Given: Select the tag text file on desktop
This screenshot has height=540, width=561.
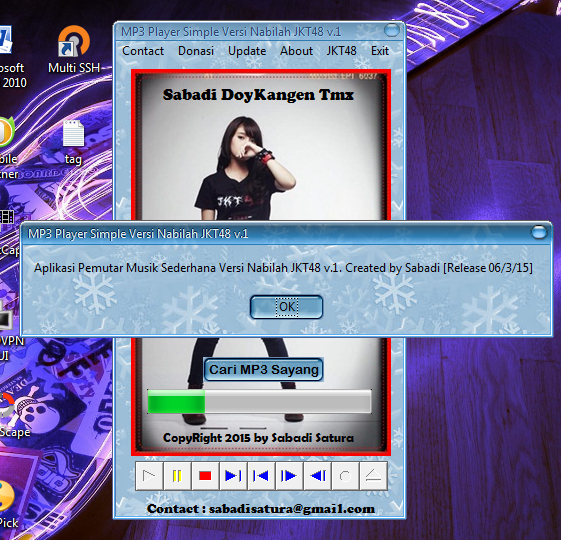Looking at the screenshot, I should coord(73,142).
